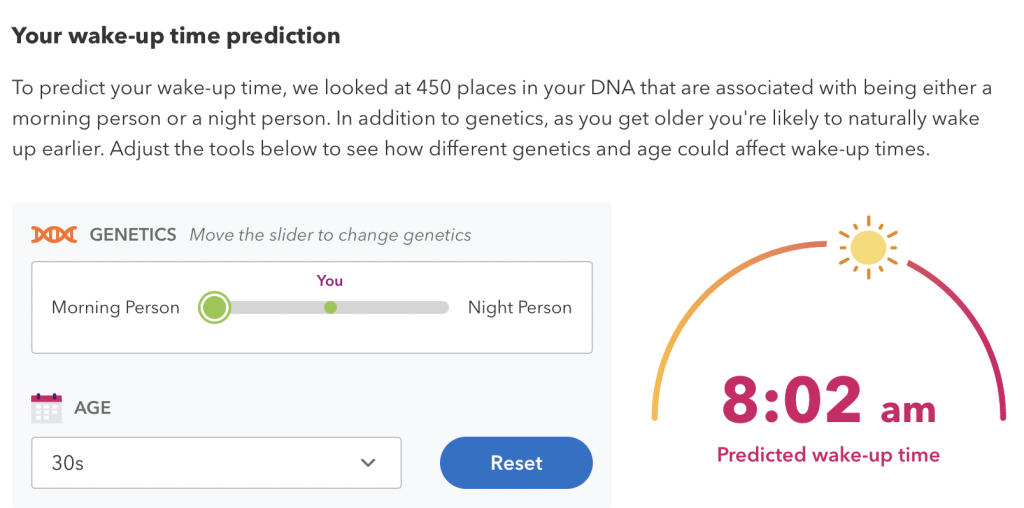Viewport: 1024px width, 508px height.
Task: Click the chevron arrow in age dropdown
Action: [368, 463]
